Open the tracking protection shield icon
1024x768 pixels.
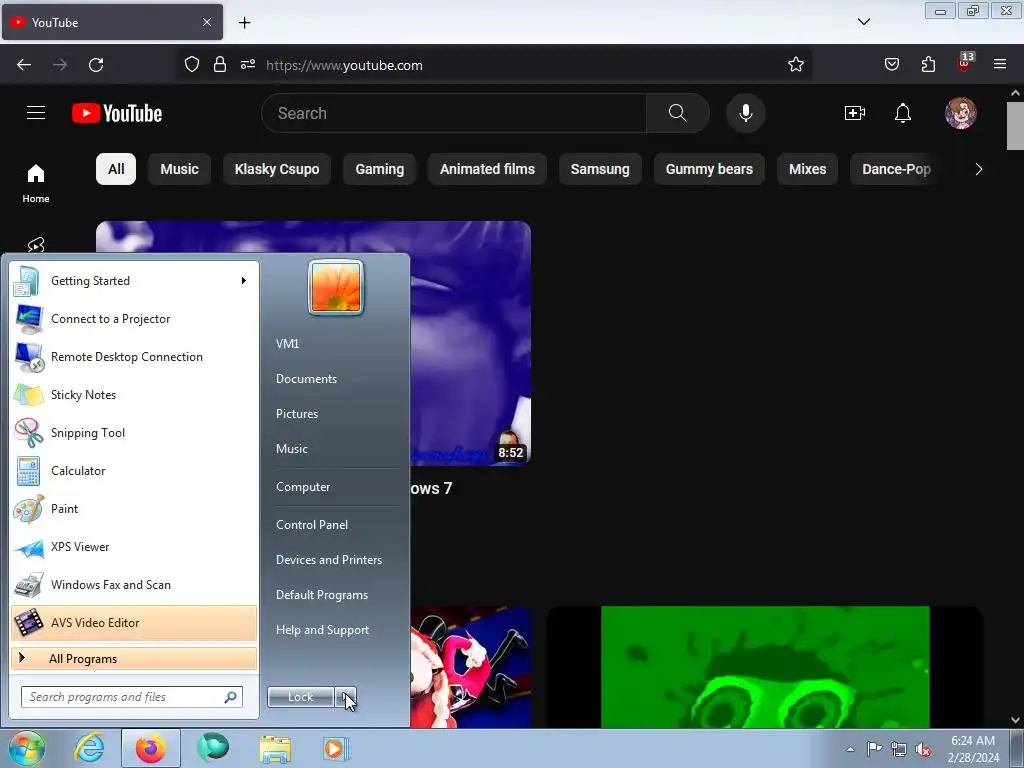[191, 64]
